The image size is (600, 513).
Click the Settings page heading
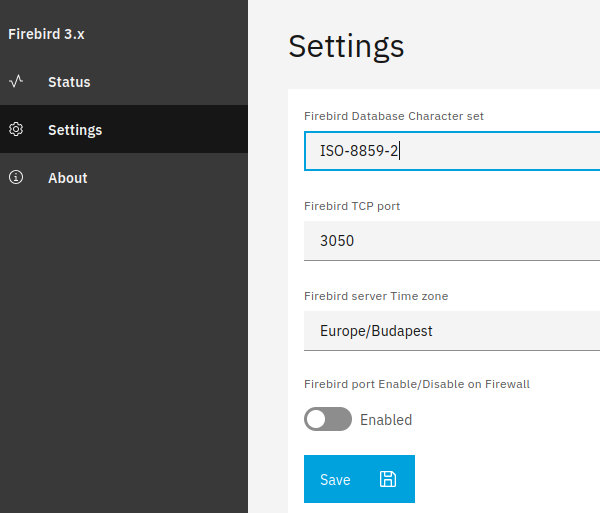(346, 46)
